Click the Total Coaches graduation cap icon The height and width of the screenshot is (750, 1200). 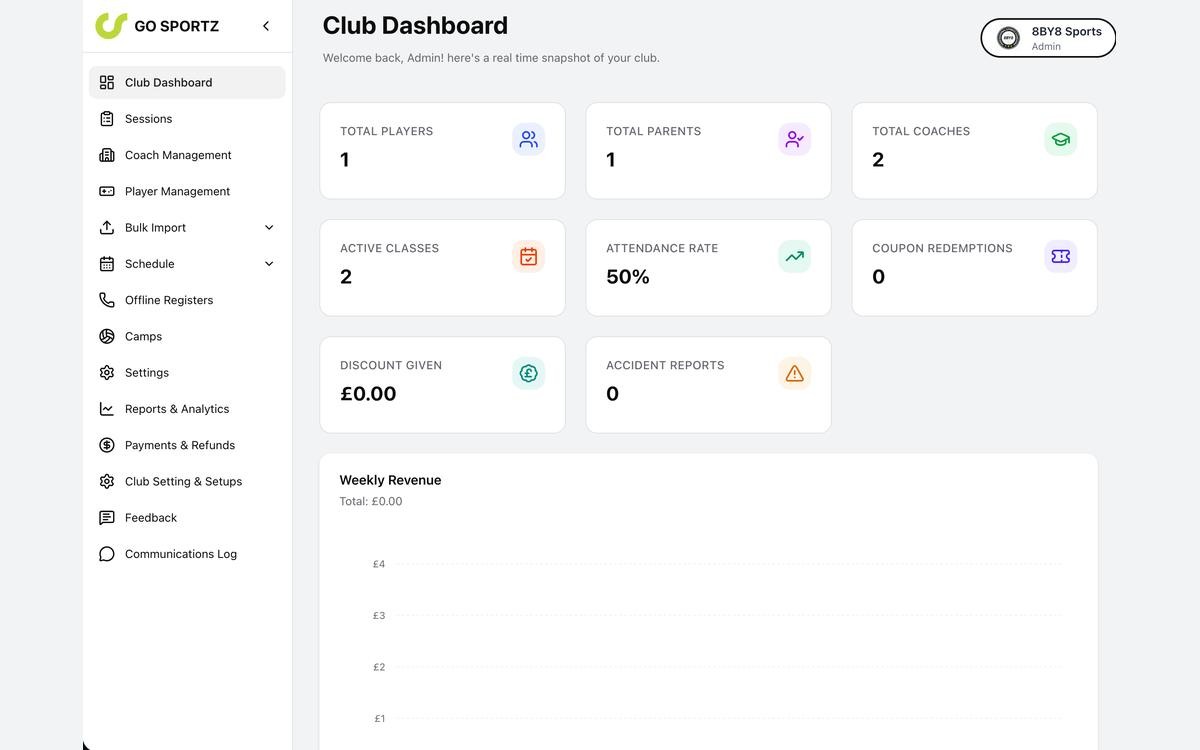(x=1060, y=139)
